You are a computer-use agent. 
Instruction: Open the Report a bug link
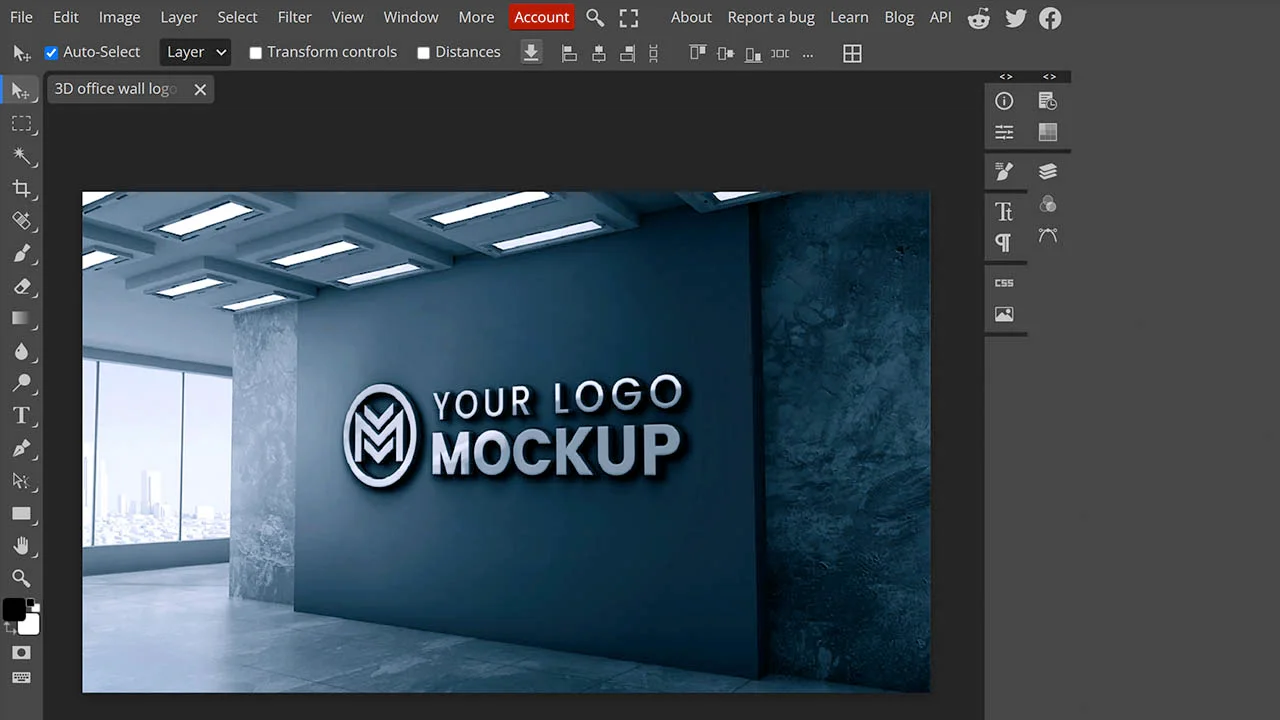point(770,17)
